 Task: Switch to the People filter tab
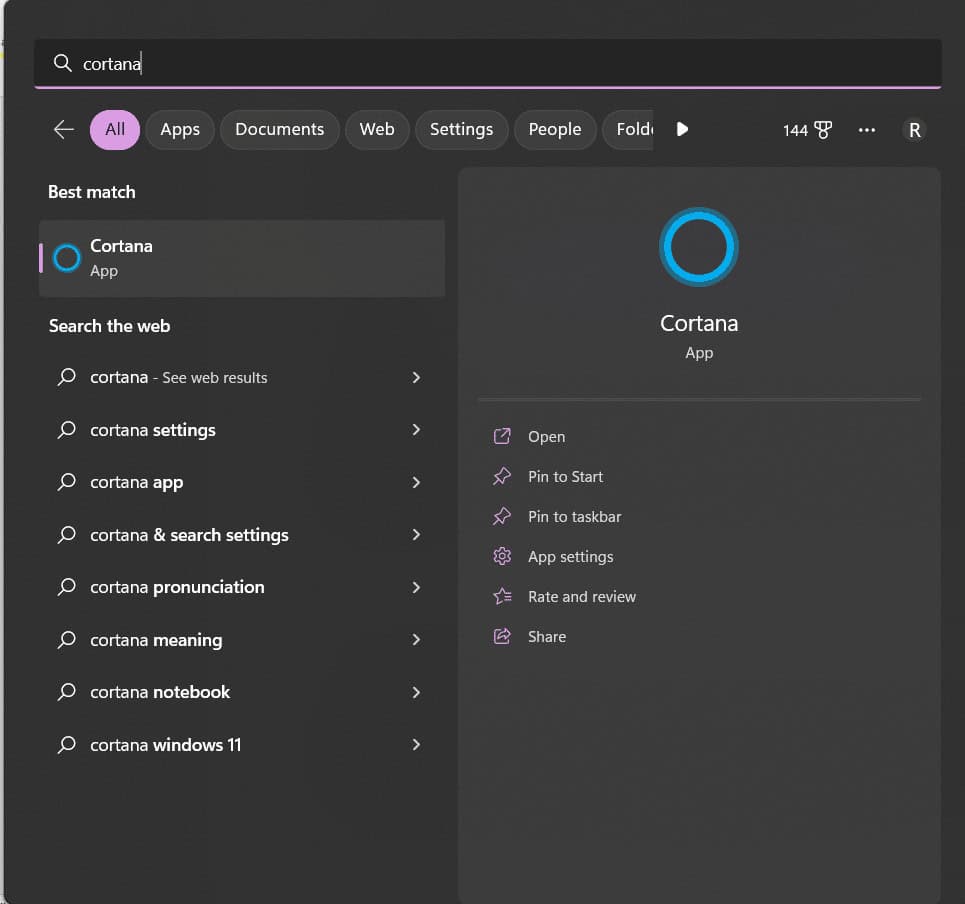555,130
